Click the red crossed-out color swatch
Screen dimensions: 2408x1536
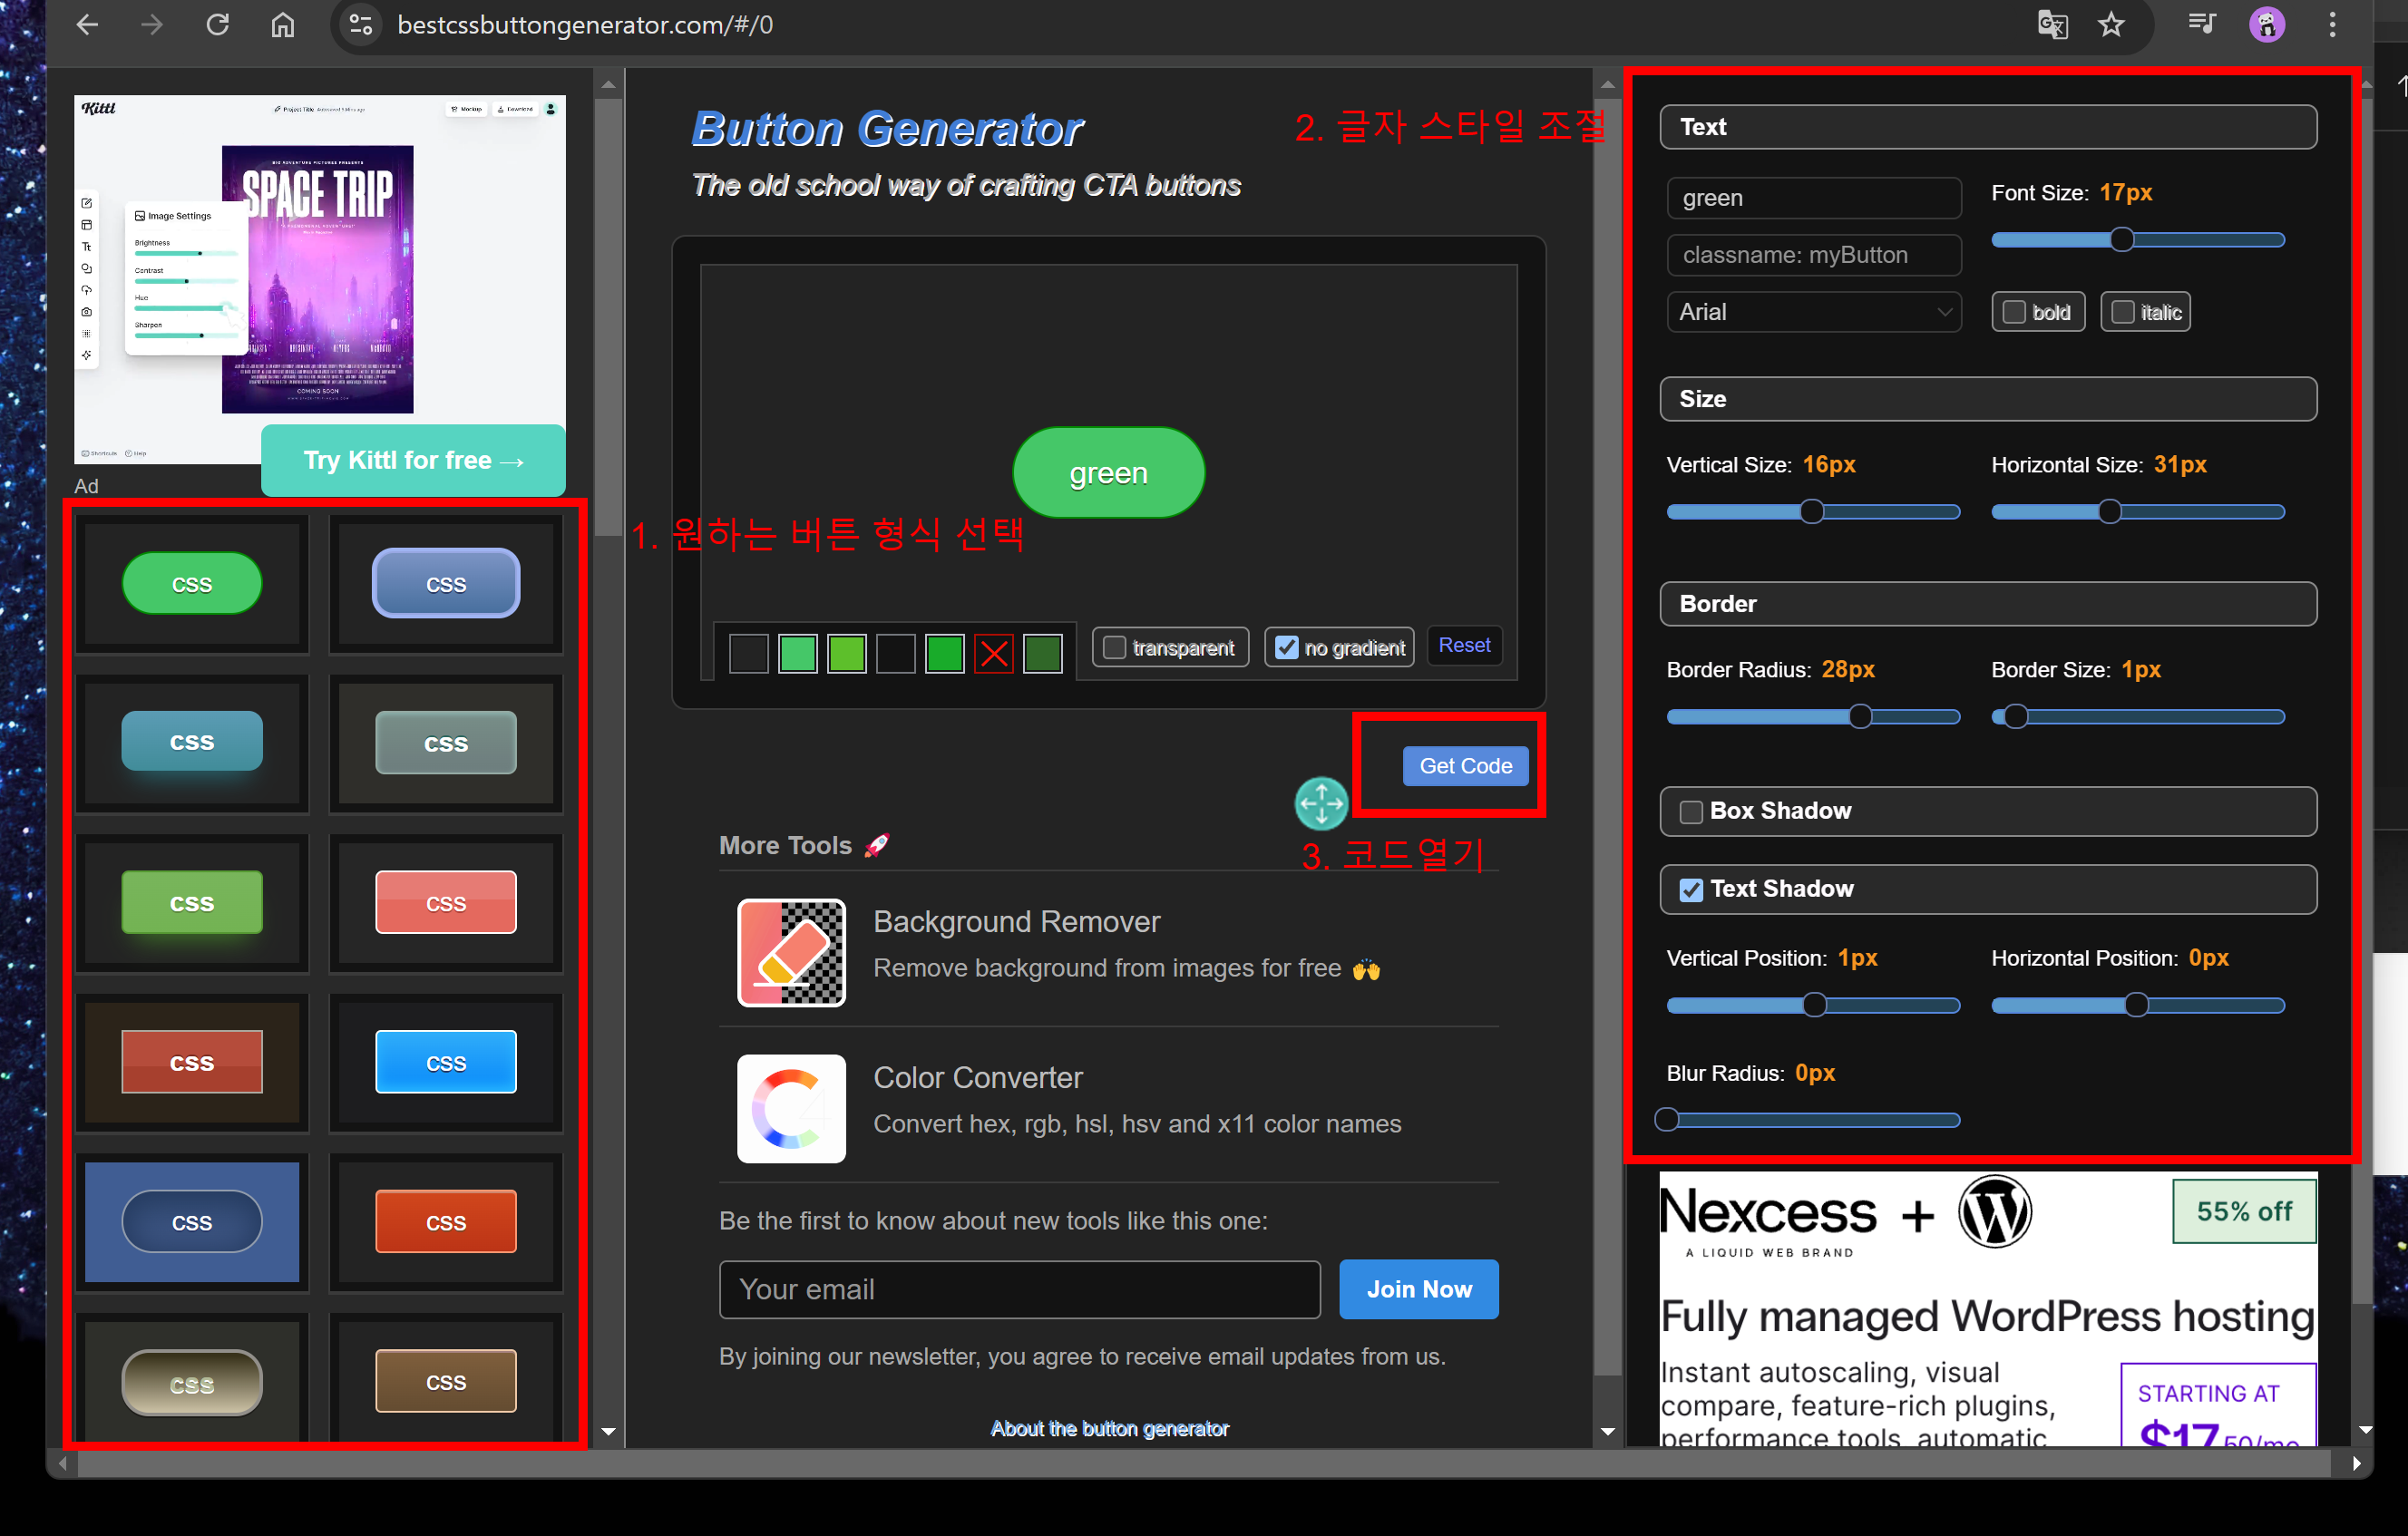[x=993, y=655]
